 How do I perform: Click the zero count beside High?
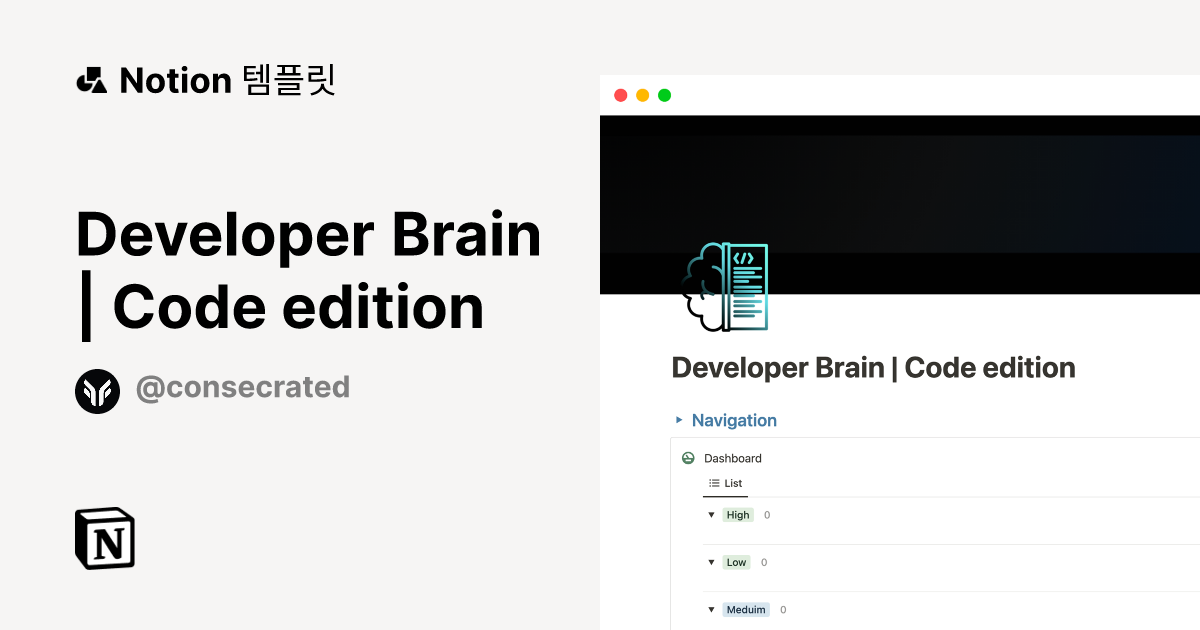click(x=766, y=515)
